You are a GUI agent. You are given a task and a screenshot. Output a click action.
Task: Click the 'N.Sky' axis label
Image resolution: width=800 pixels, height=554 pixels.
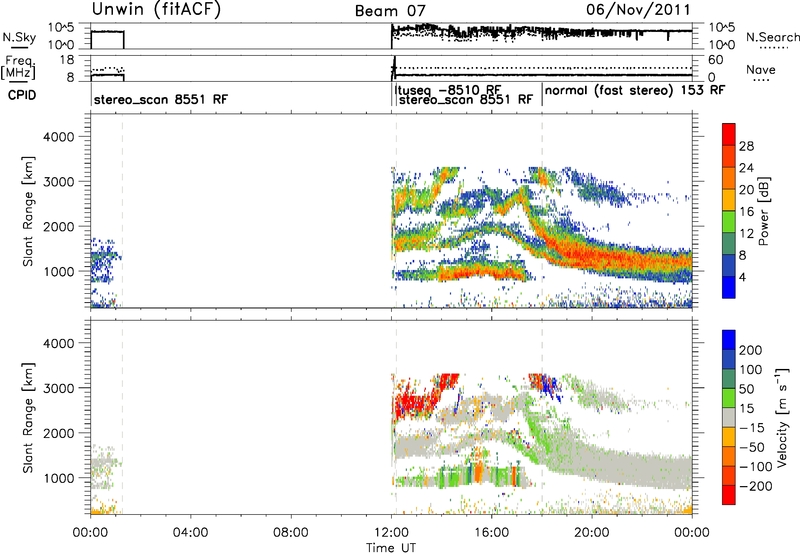(19, 37)
